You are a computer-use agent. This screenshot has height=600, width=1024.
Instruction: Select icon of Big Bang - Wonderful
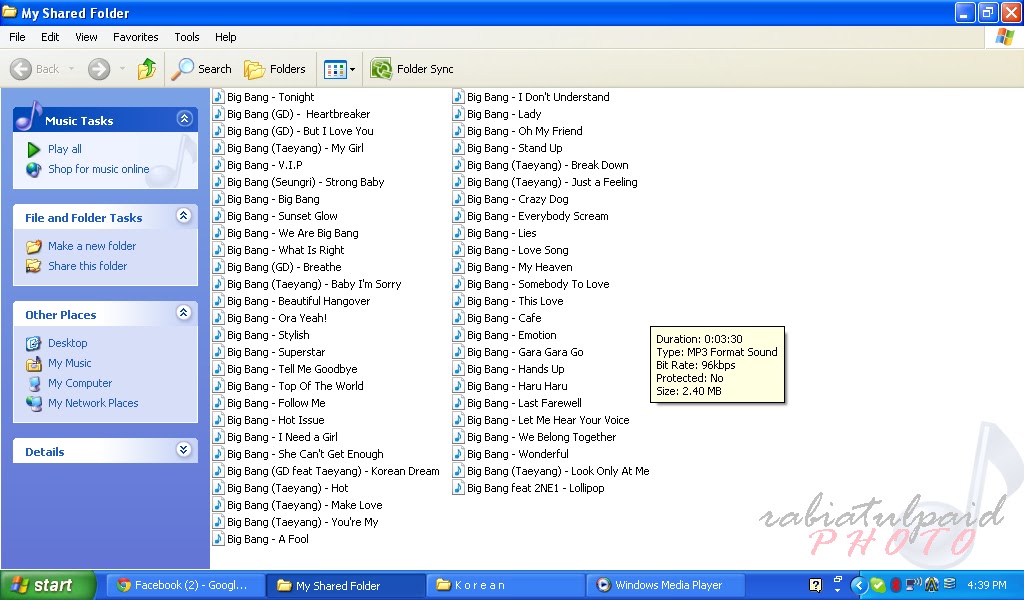pos(458,454)
